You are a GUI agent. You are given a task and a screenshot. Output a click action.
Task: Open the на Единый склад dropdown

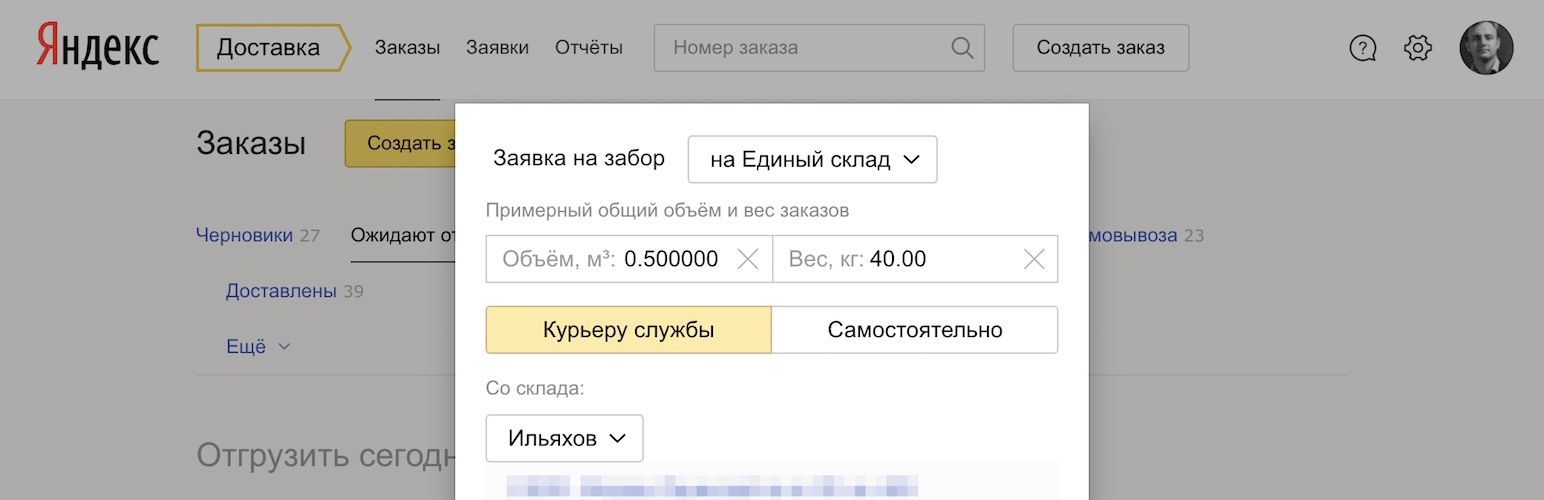tap(812, 160)
